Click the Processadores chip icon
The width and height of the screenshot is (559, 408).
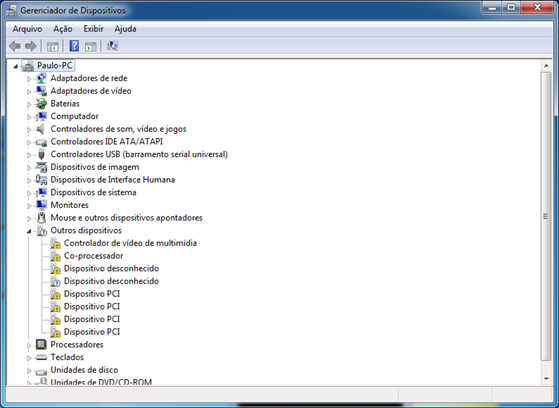41,345
